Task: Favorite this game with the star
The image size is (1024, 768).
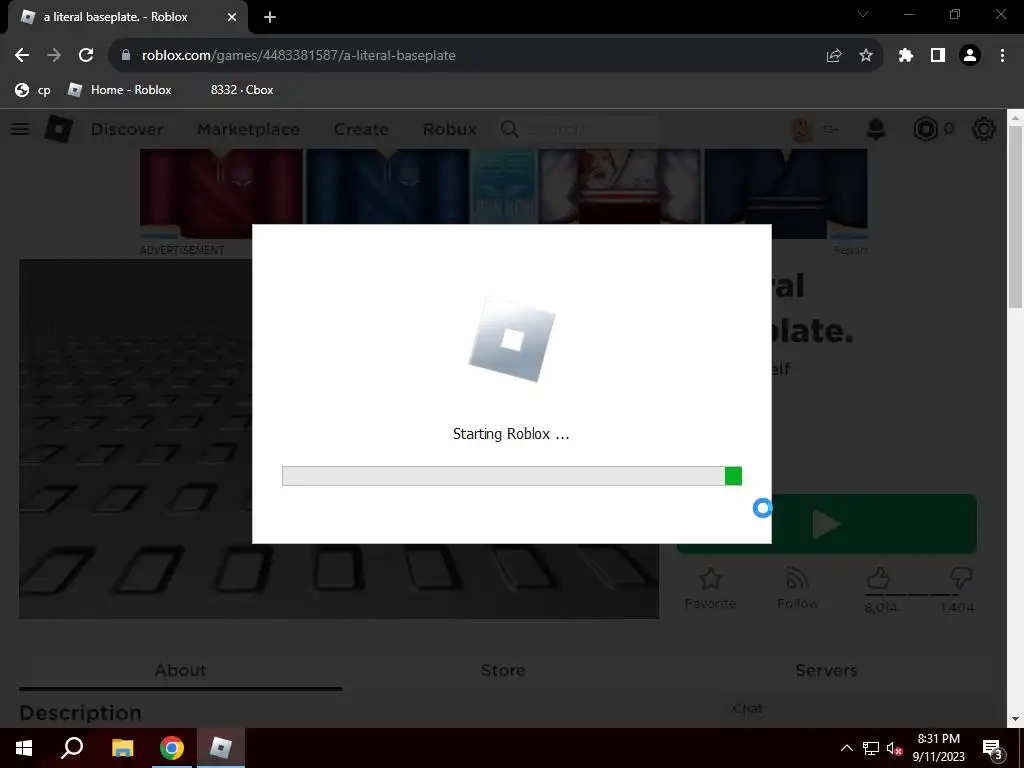Action: click(711, 588)
